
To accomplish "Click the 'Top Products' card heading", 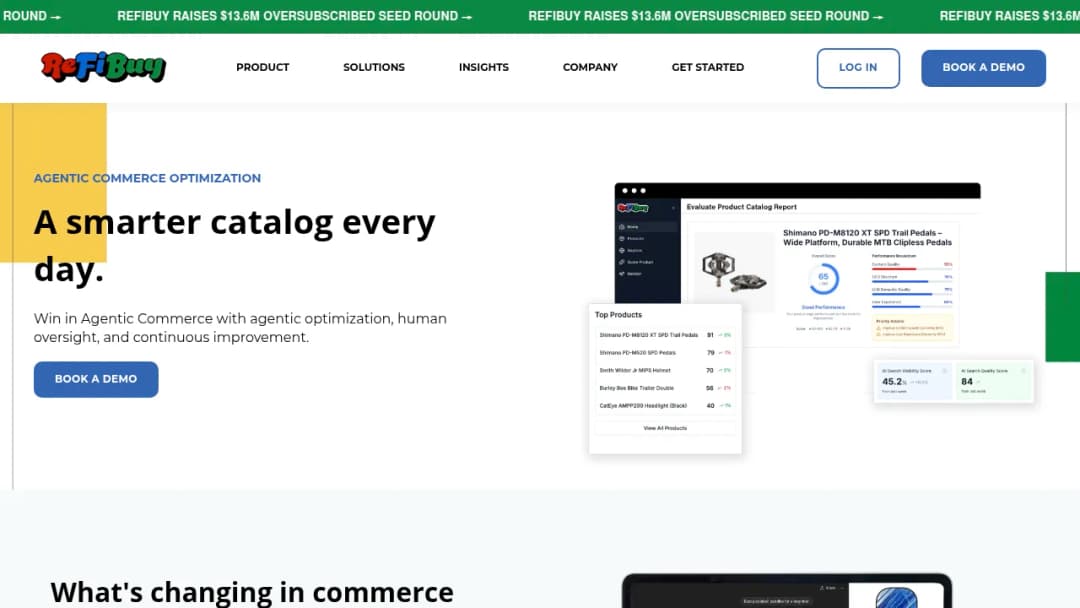I will [619, 315].
